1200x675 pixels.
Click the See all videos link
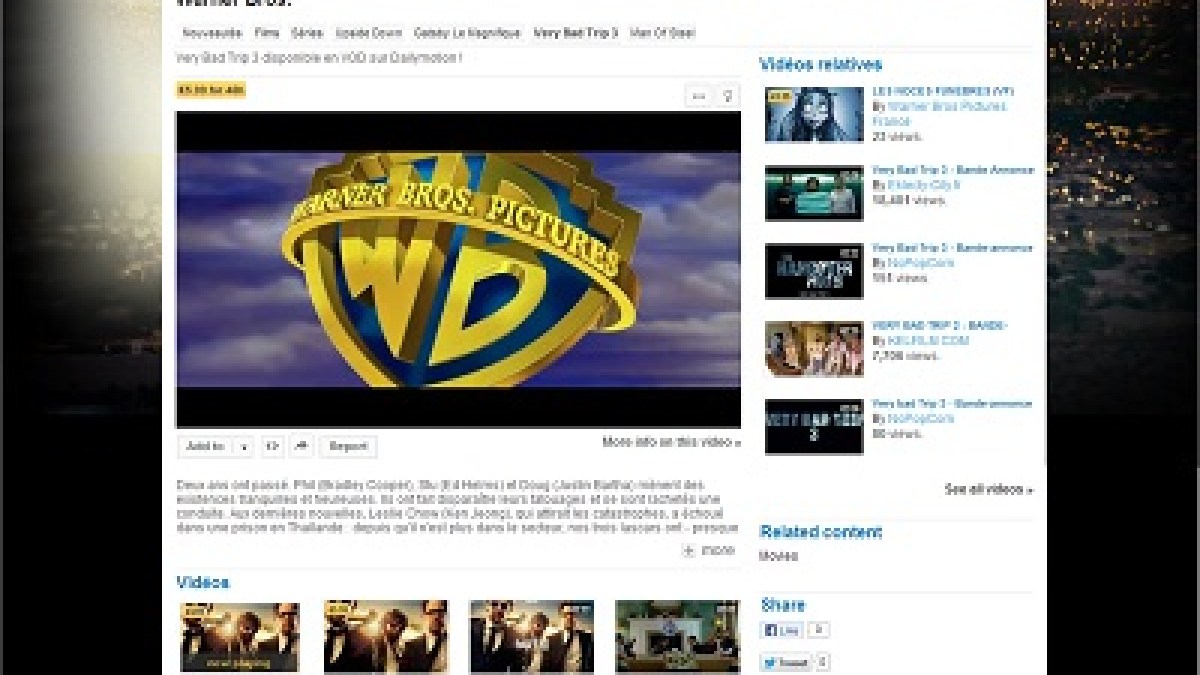pos(988,489)
